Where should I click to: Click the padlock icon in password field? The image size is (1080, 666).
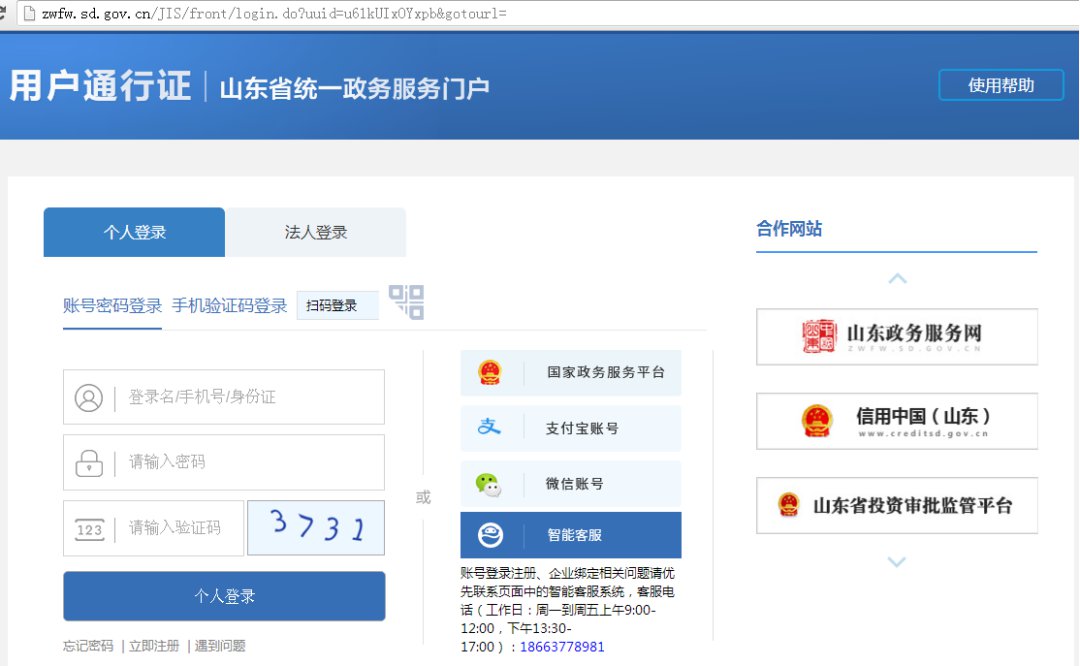coord(89,463)
